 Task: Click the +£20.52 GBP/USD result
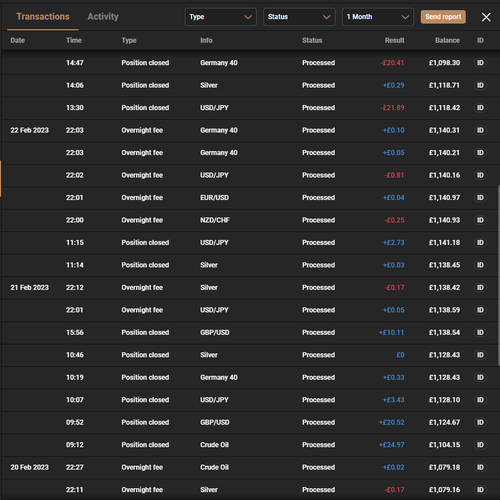pos(392,422)
